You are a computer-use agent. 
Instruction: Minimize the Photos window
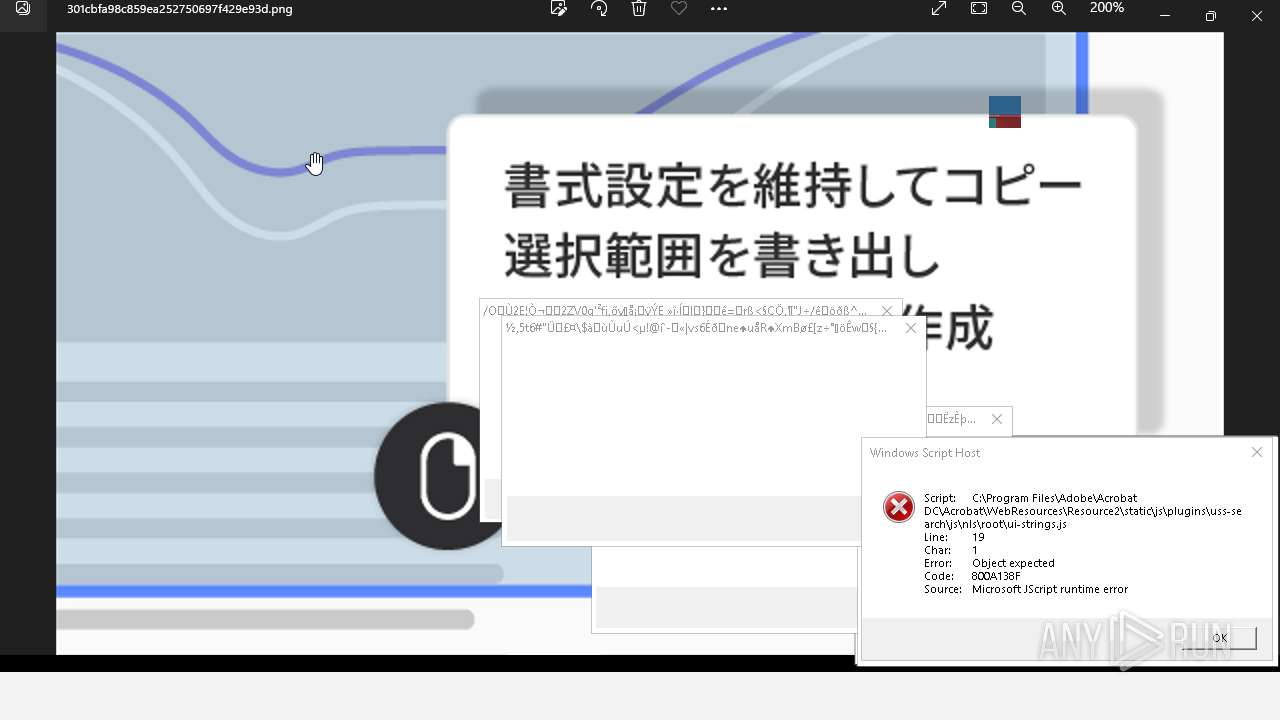click(x=1165, y=15)
